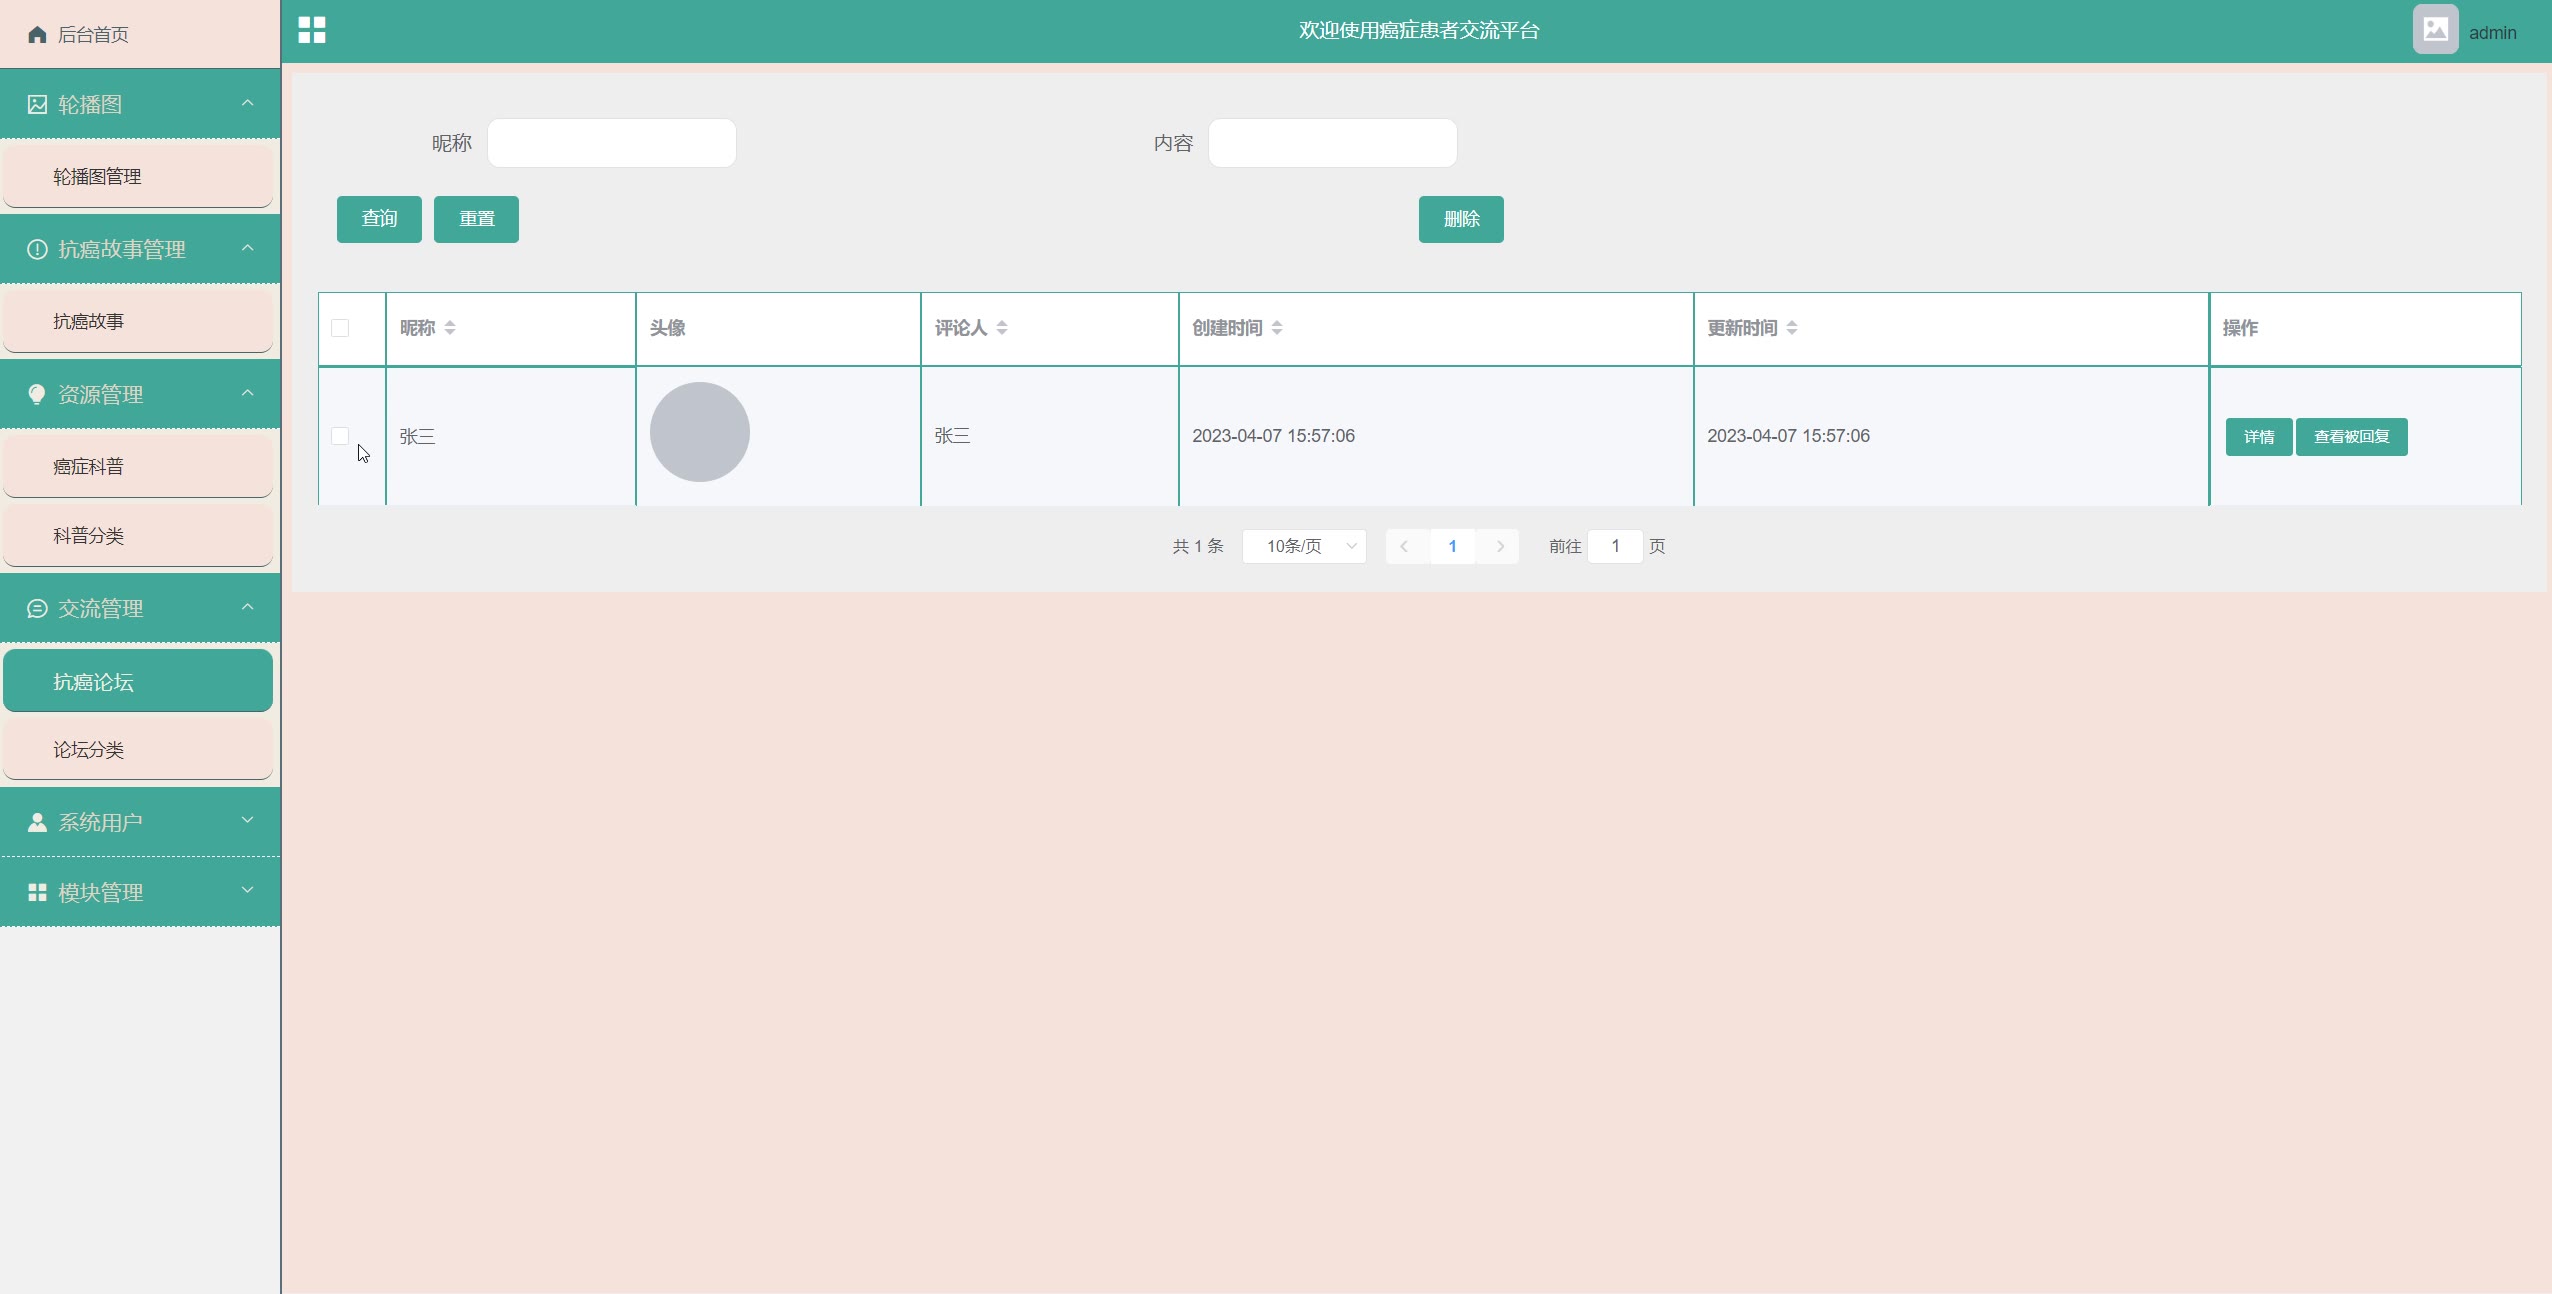The image size is (2552, 1294).
Task: Open 癌症科普 menu item
Action: [x=138, y=467]
